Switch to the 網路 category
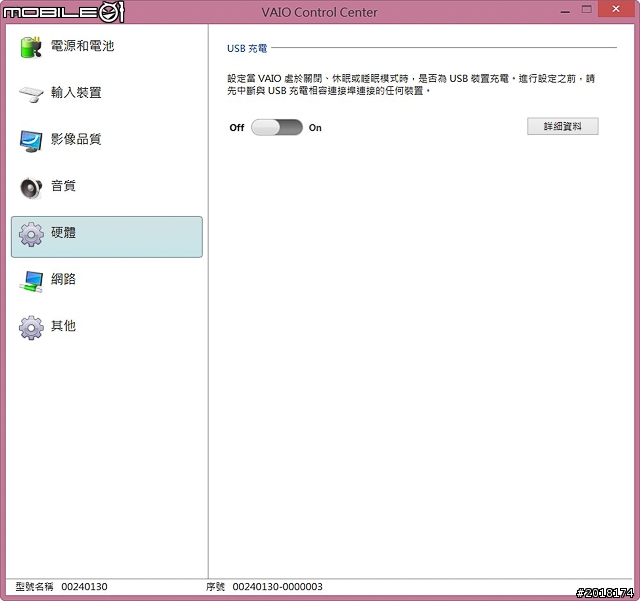The width and height of the screenshot is (640, 601). [x=63, y=279]
